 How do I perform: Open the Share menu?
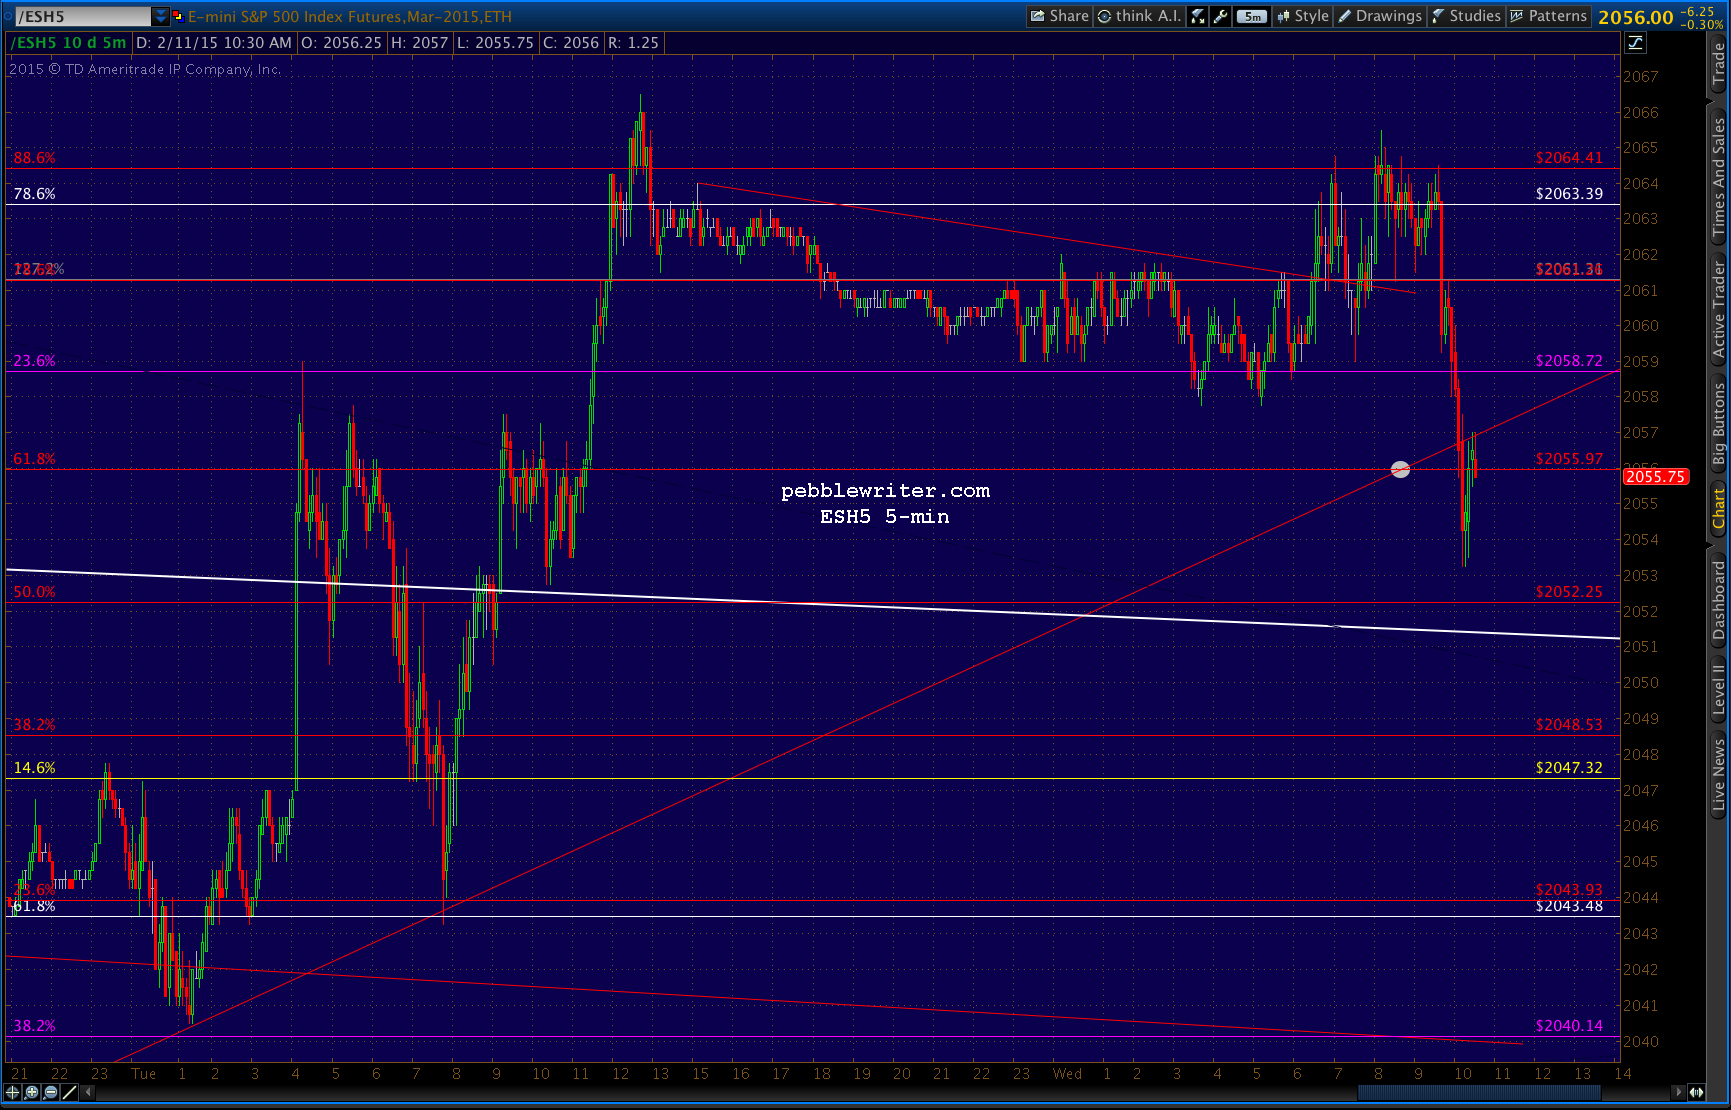coord(1059,16)
